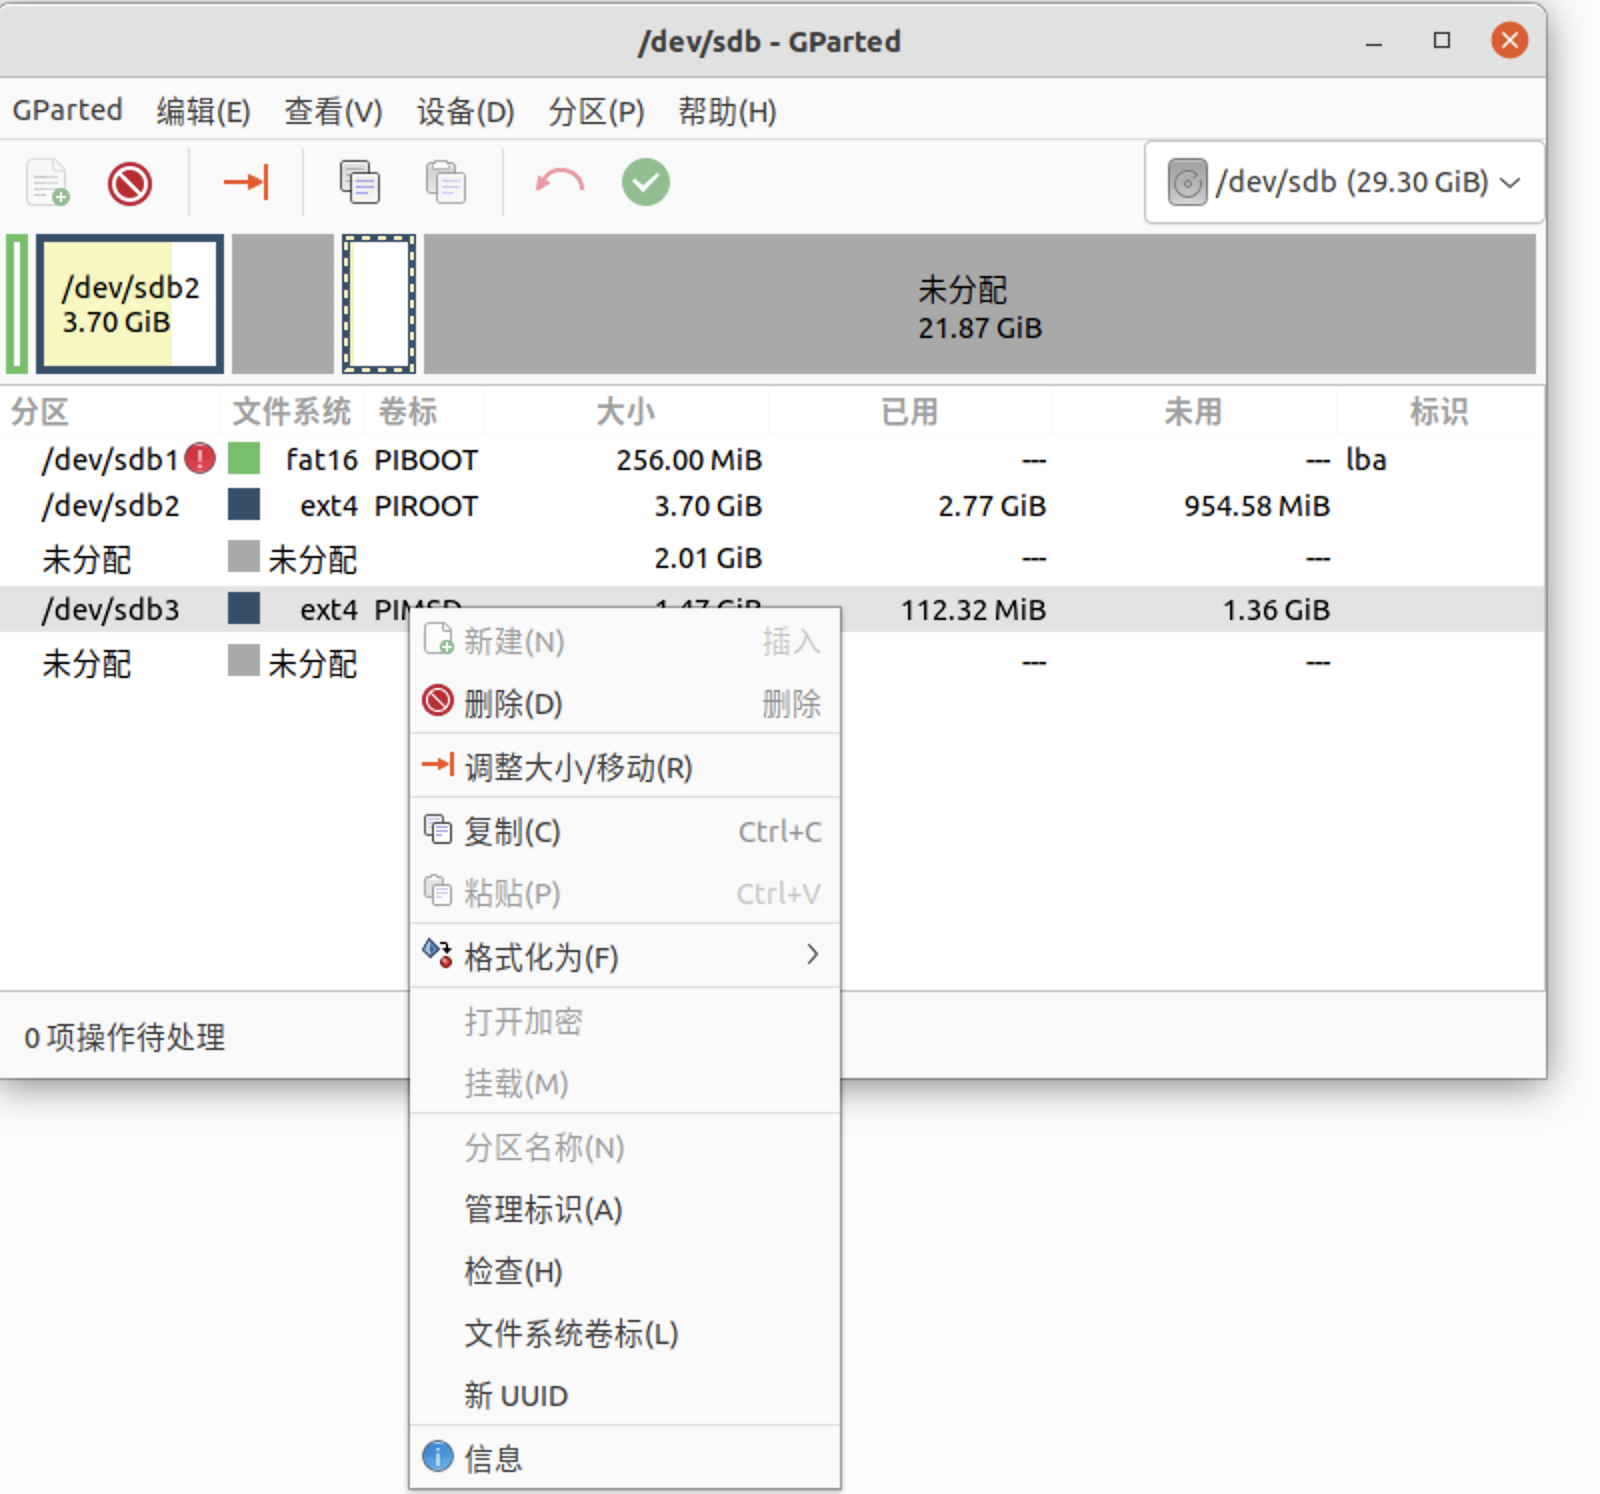
Task: Click 管理标识(A) menu entry
Action: [x=543, y=1210]
